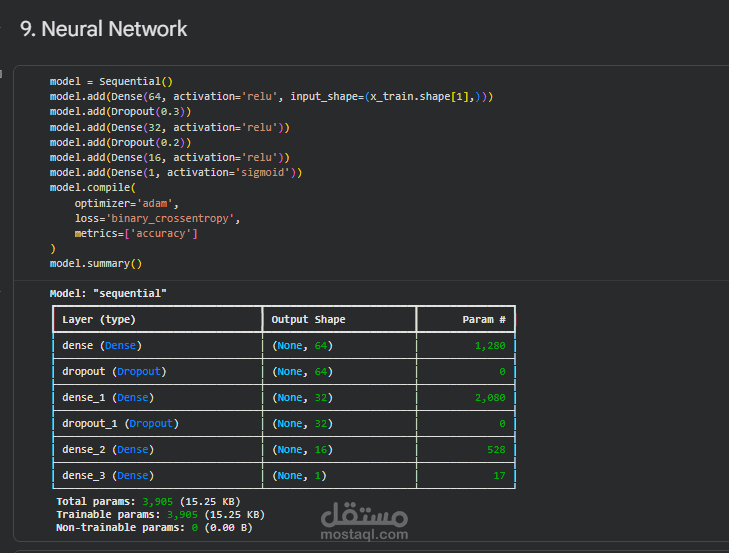Click the mostaql.com watermark logo

(x=364, y=521)
